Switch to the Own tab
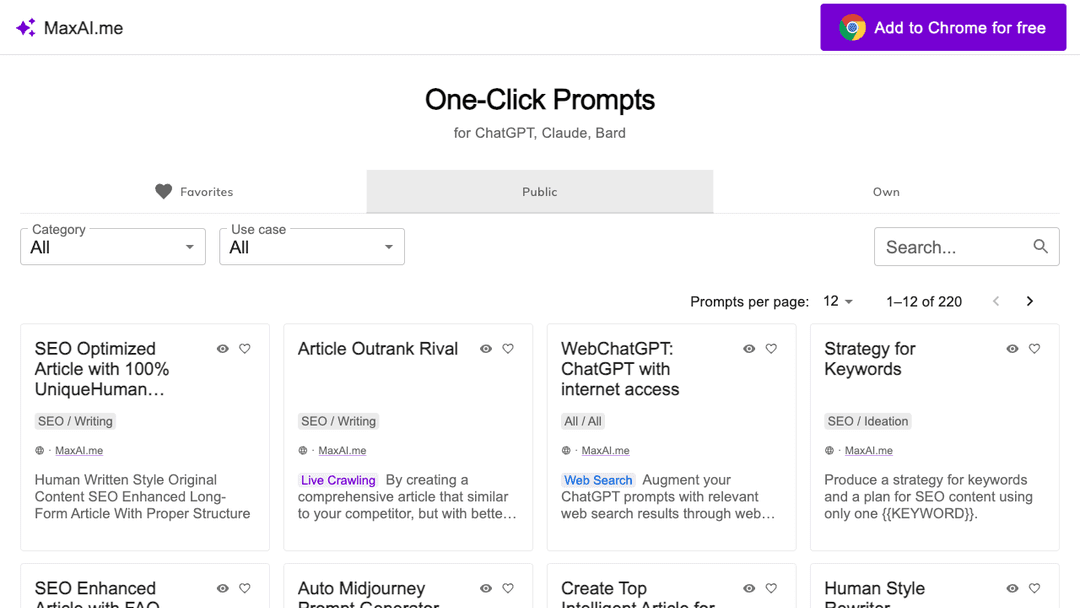The image size is (1080, 608). tap(886, 191)
